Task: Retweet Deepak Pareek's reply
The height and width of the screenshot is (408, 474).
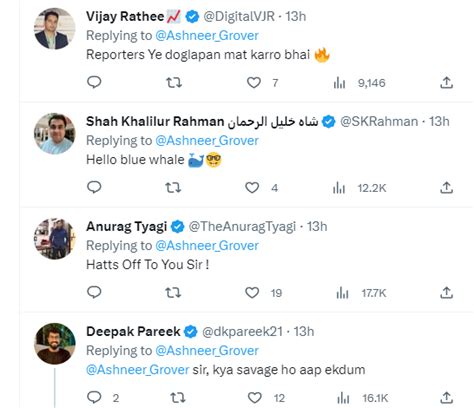Action: tap(177, 398)
